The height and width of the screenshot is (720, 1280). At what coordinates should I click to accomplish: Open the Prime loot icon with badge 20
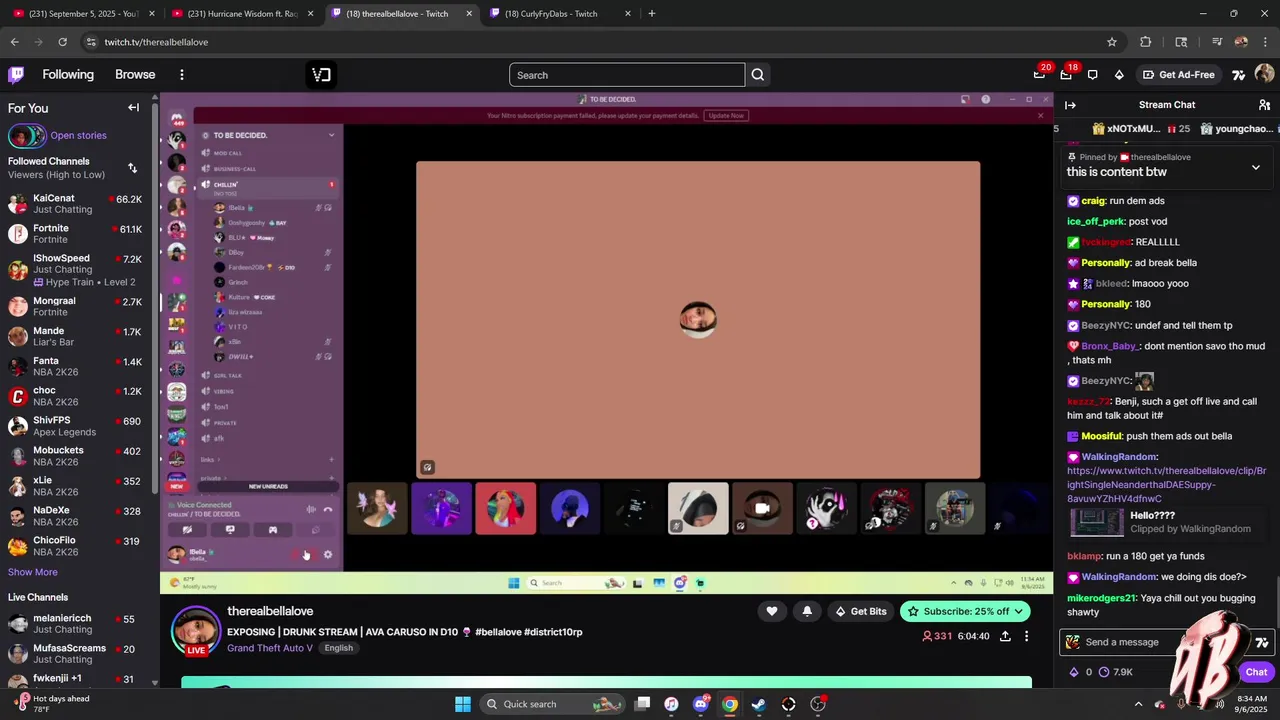[1039, 75]
